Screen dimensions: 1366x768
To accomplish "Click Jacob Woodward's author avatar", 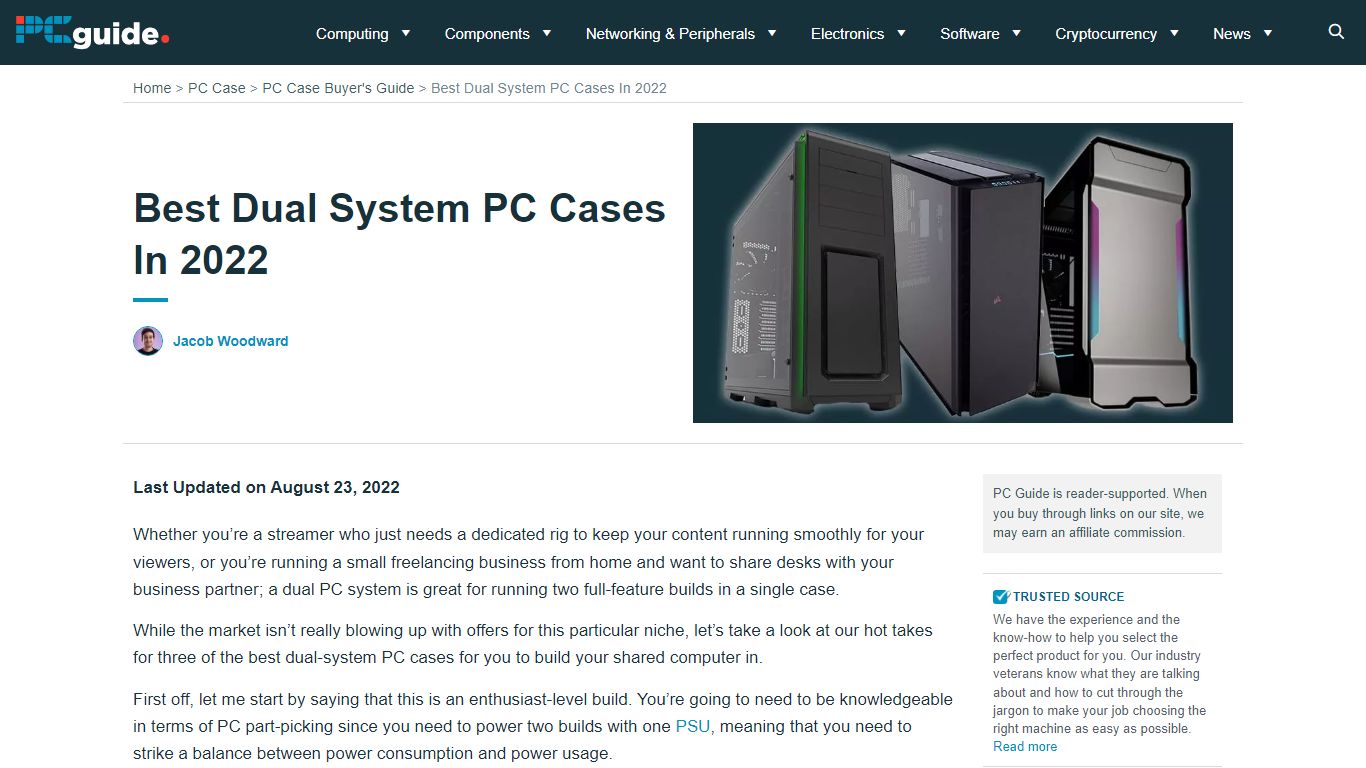I will pyautogui.click(x=148, y=341).
